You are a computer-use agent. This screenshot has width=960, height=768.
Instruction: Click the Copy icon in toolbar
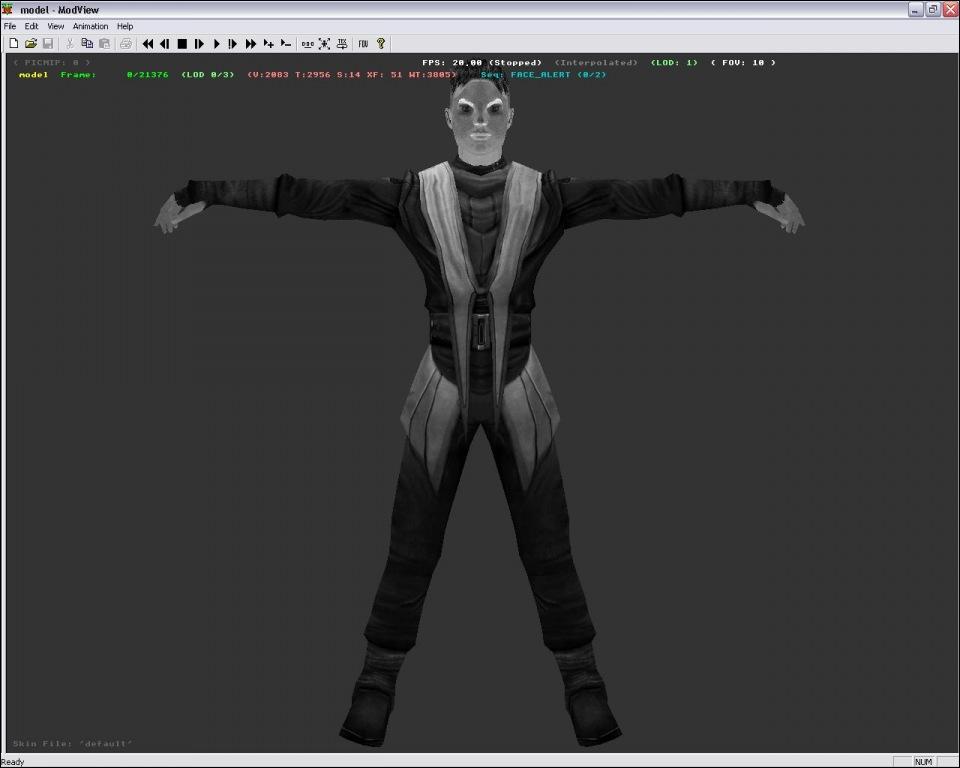(x=87, y=44)
